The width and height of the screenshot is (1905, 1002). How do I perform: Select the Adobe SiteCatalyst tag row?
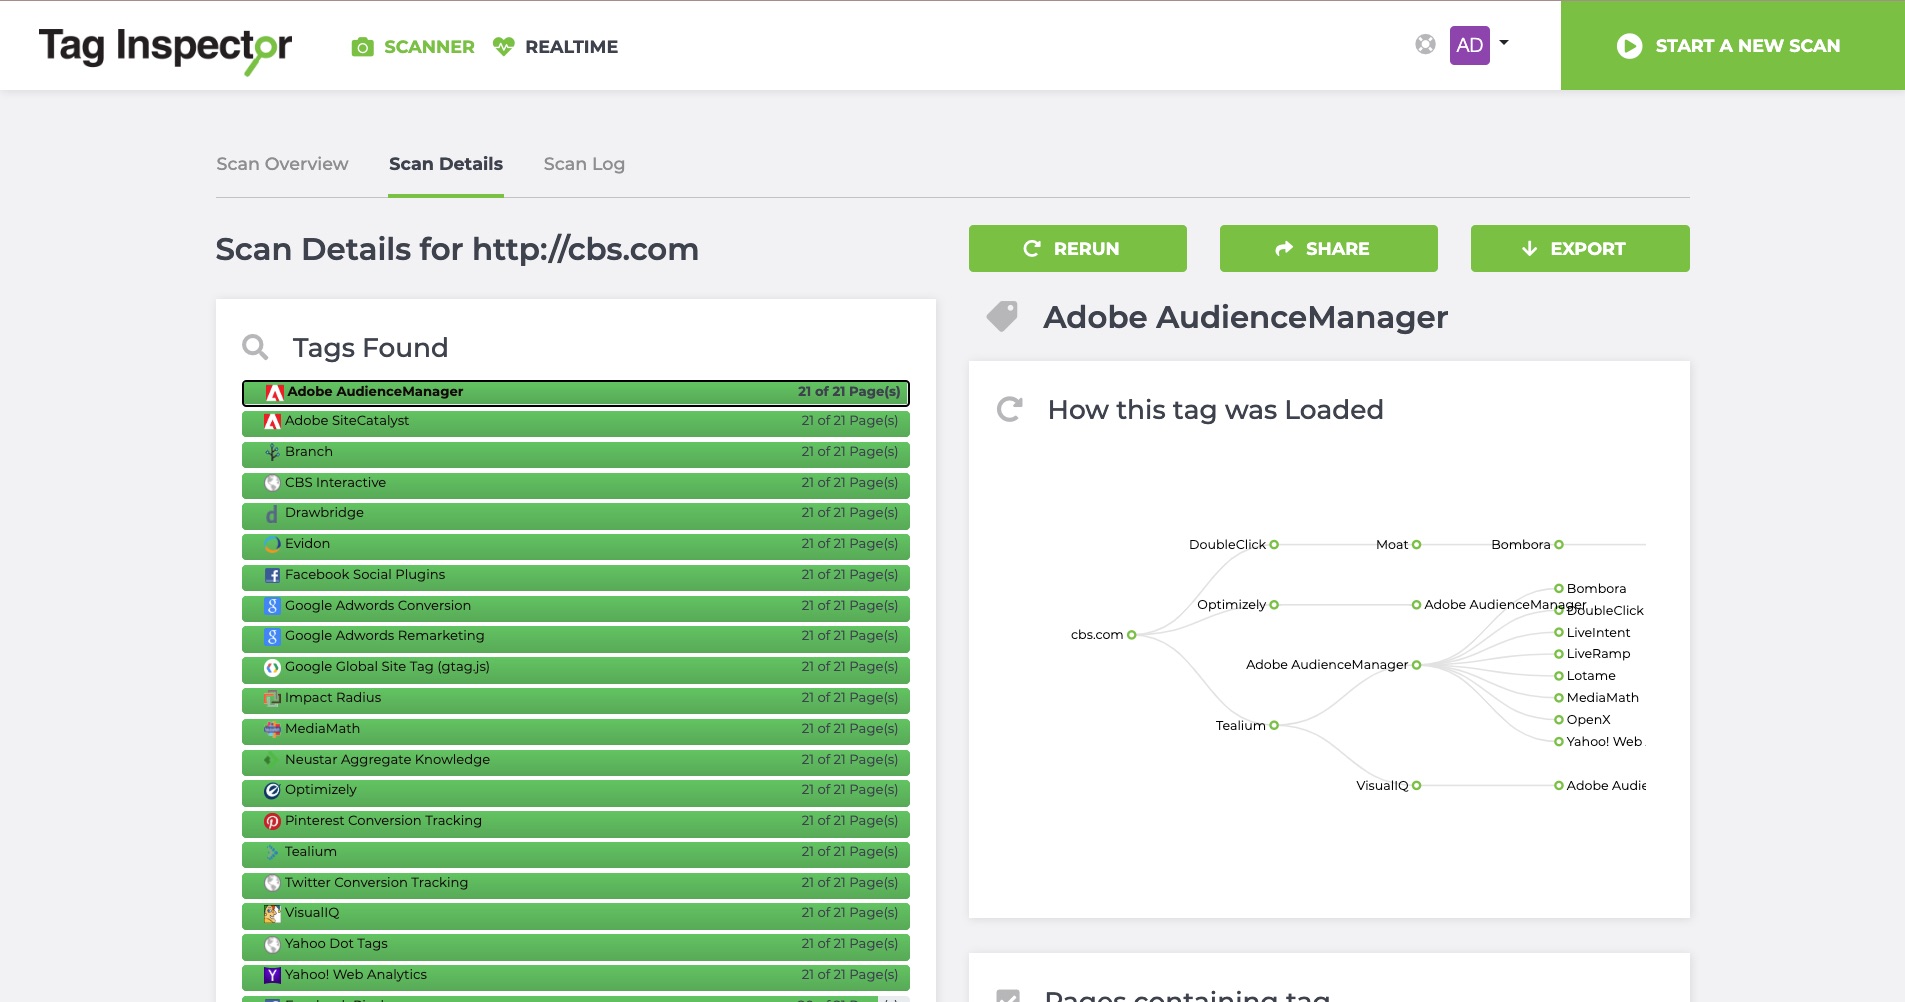(x=576, y=422)
